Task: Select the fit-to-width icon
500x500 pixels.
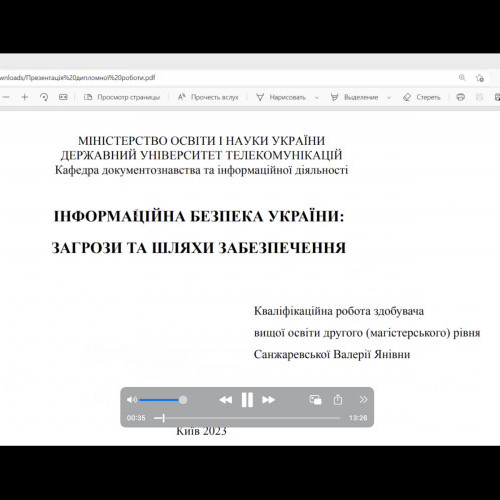Action: [x=63, y=97]
